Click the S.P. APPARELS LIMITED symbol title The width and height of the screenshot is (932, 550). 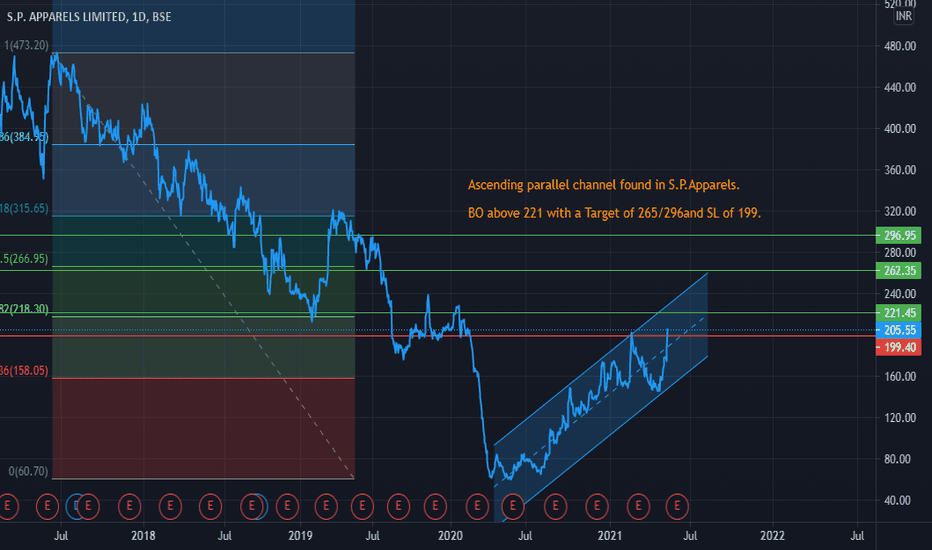[x=89, y=17]
